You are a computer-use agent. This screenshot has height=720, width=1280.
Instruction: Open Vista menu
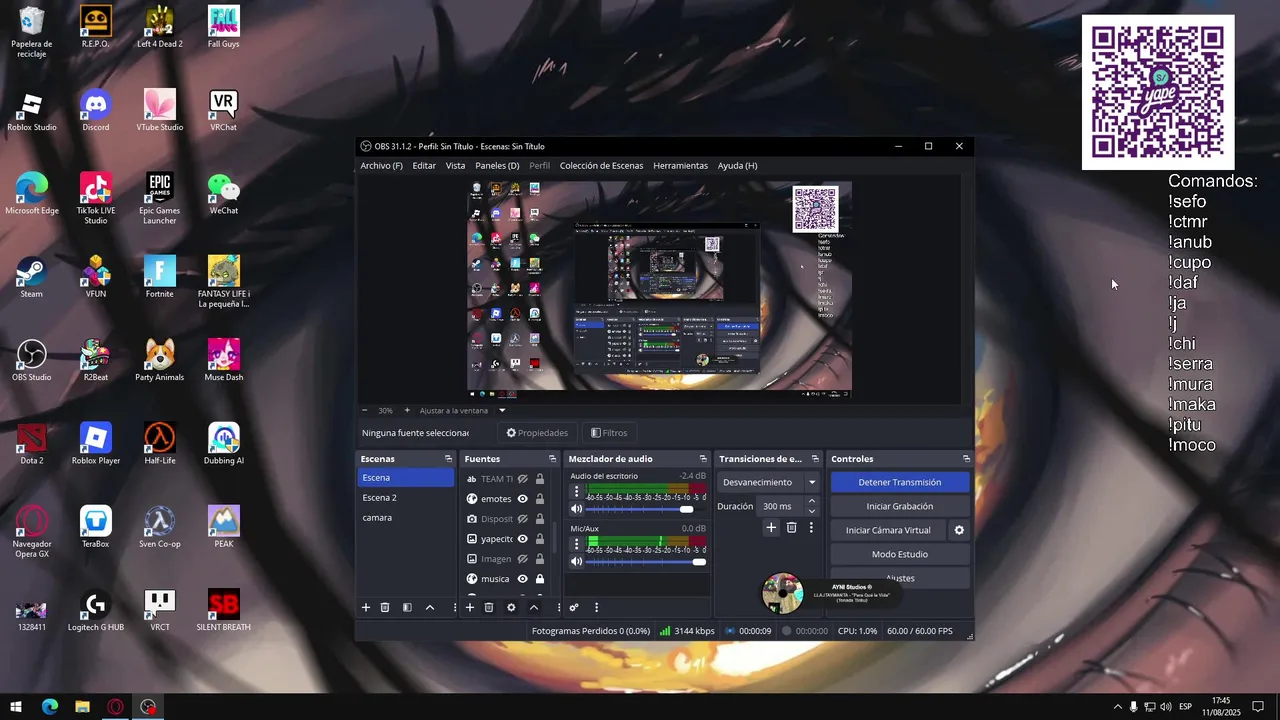click(455, 166)
